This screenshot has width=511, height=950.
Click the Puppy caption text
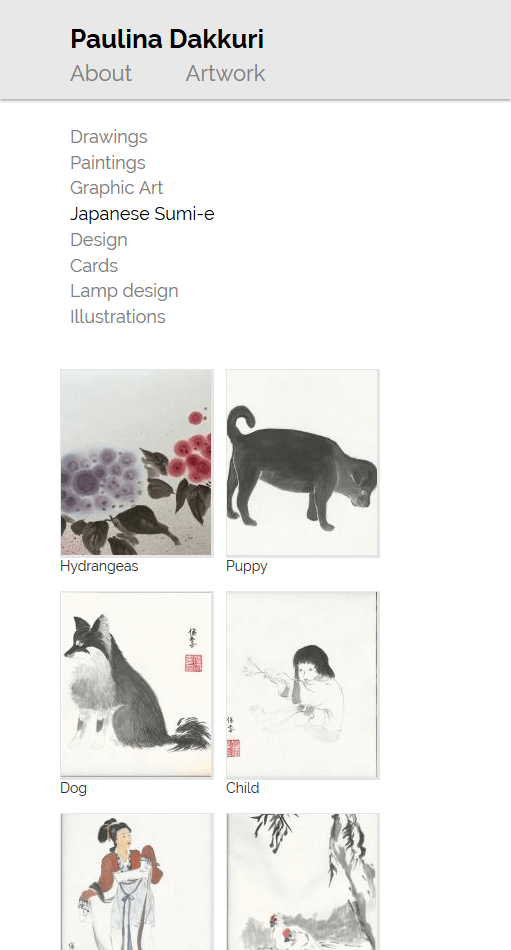coord(247,566)
